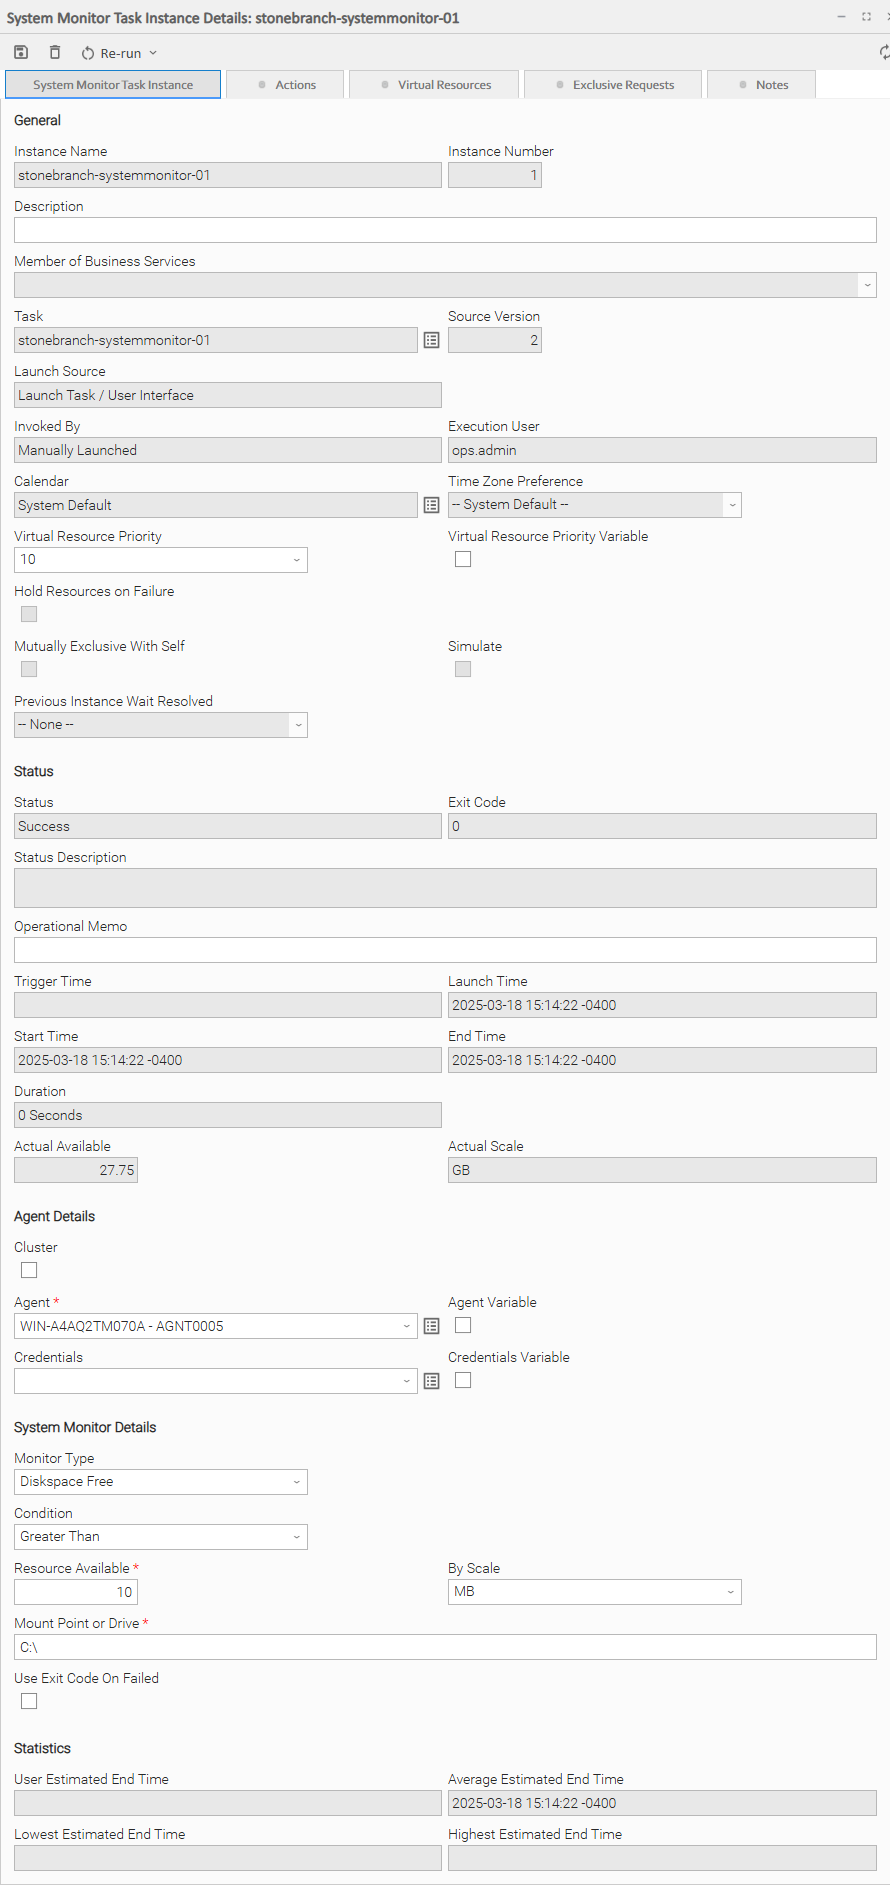Click the Save icon in toolbar
The height and width of the screenshot is (1885, 890).
click(x=21, y=52)
